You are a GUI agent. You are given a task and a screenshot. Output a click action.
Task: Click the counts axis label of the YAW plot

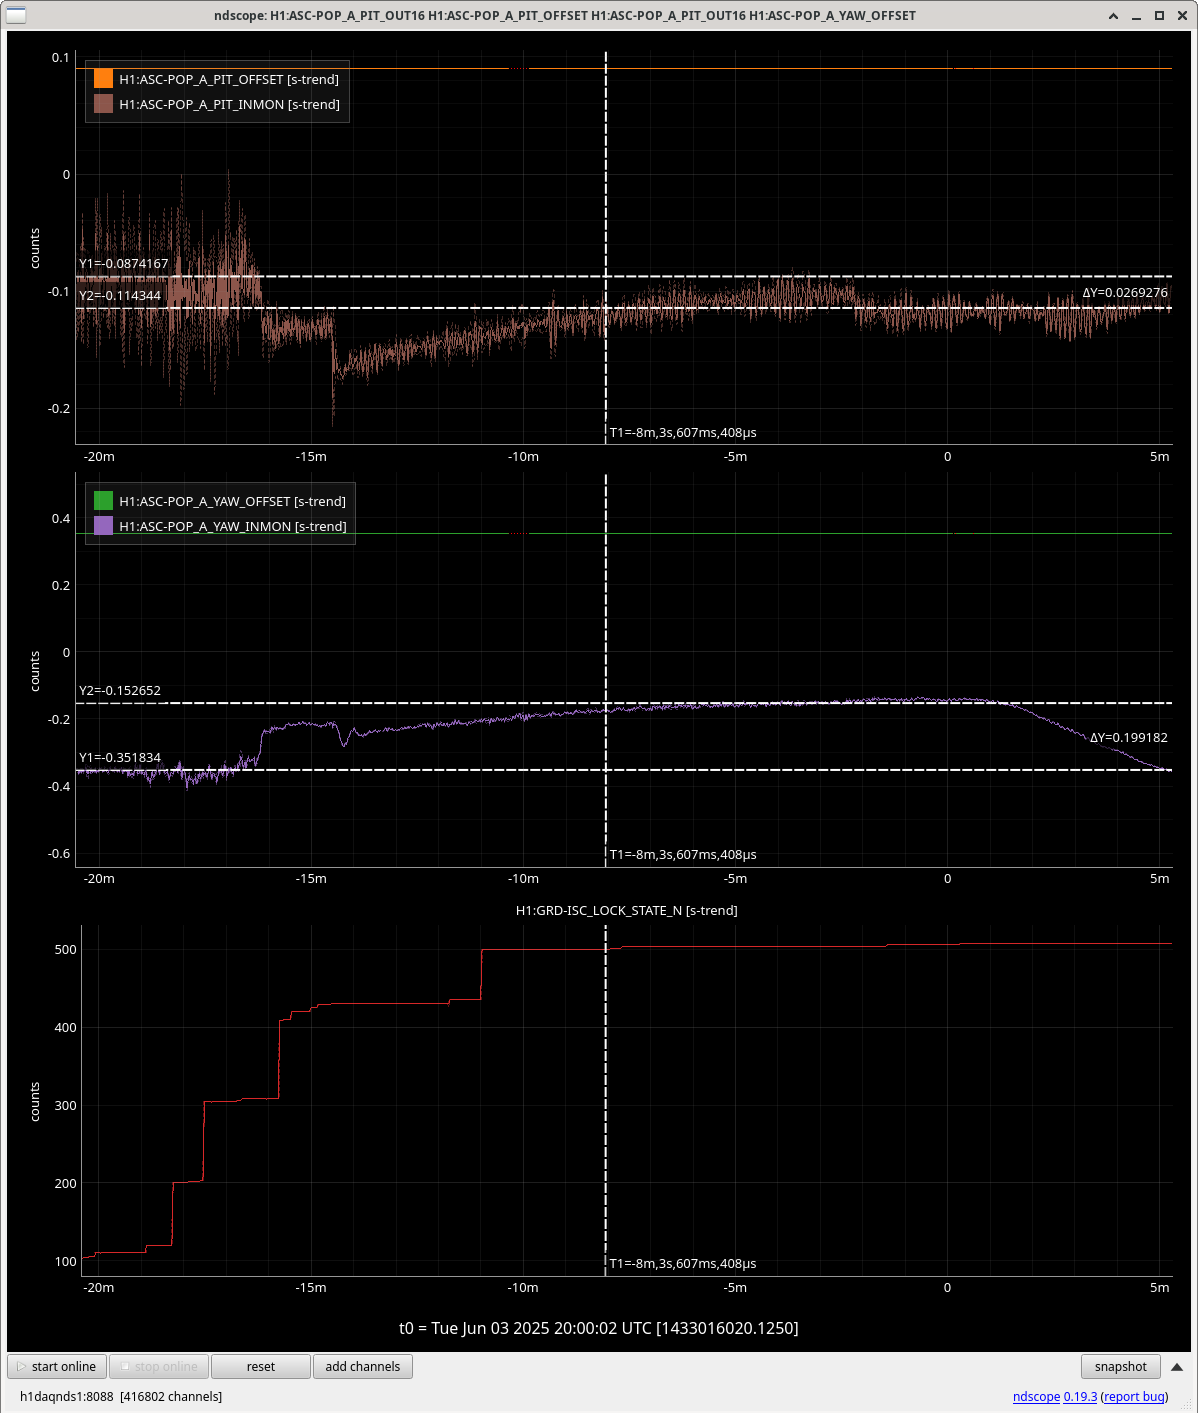[x=35, y=671]
